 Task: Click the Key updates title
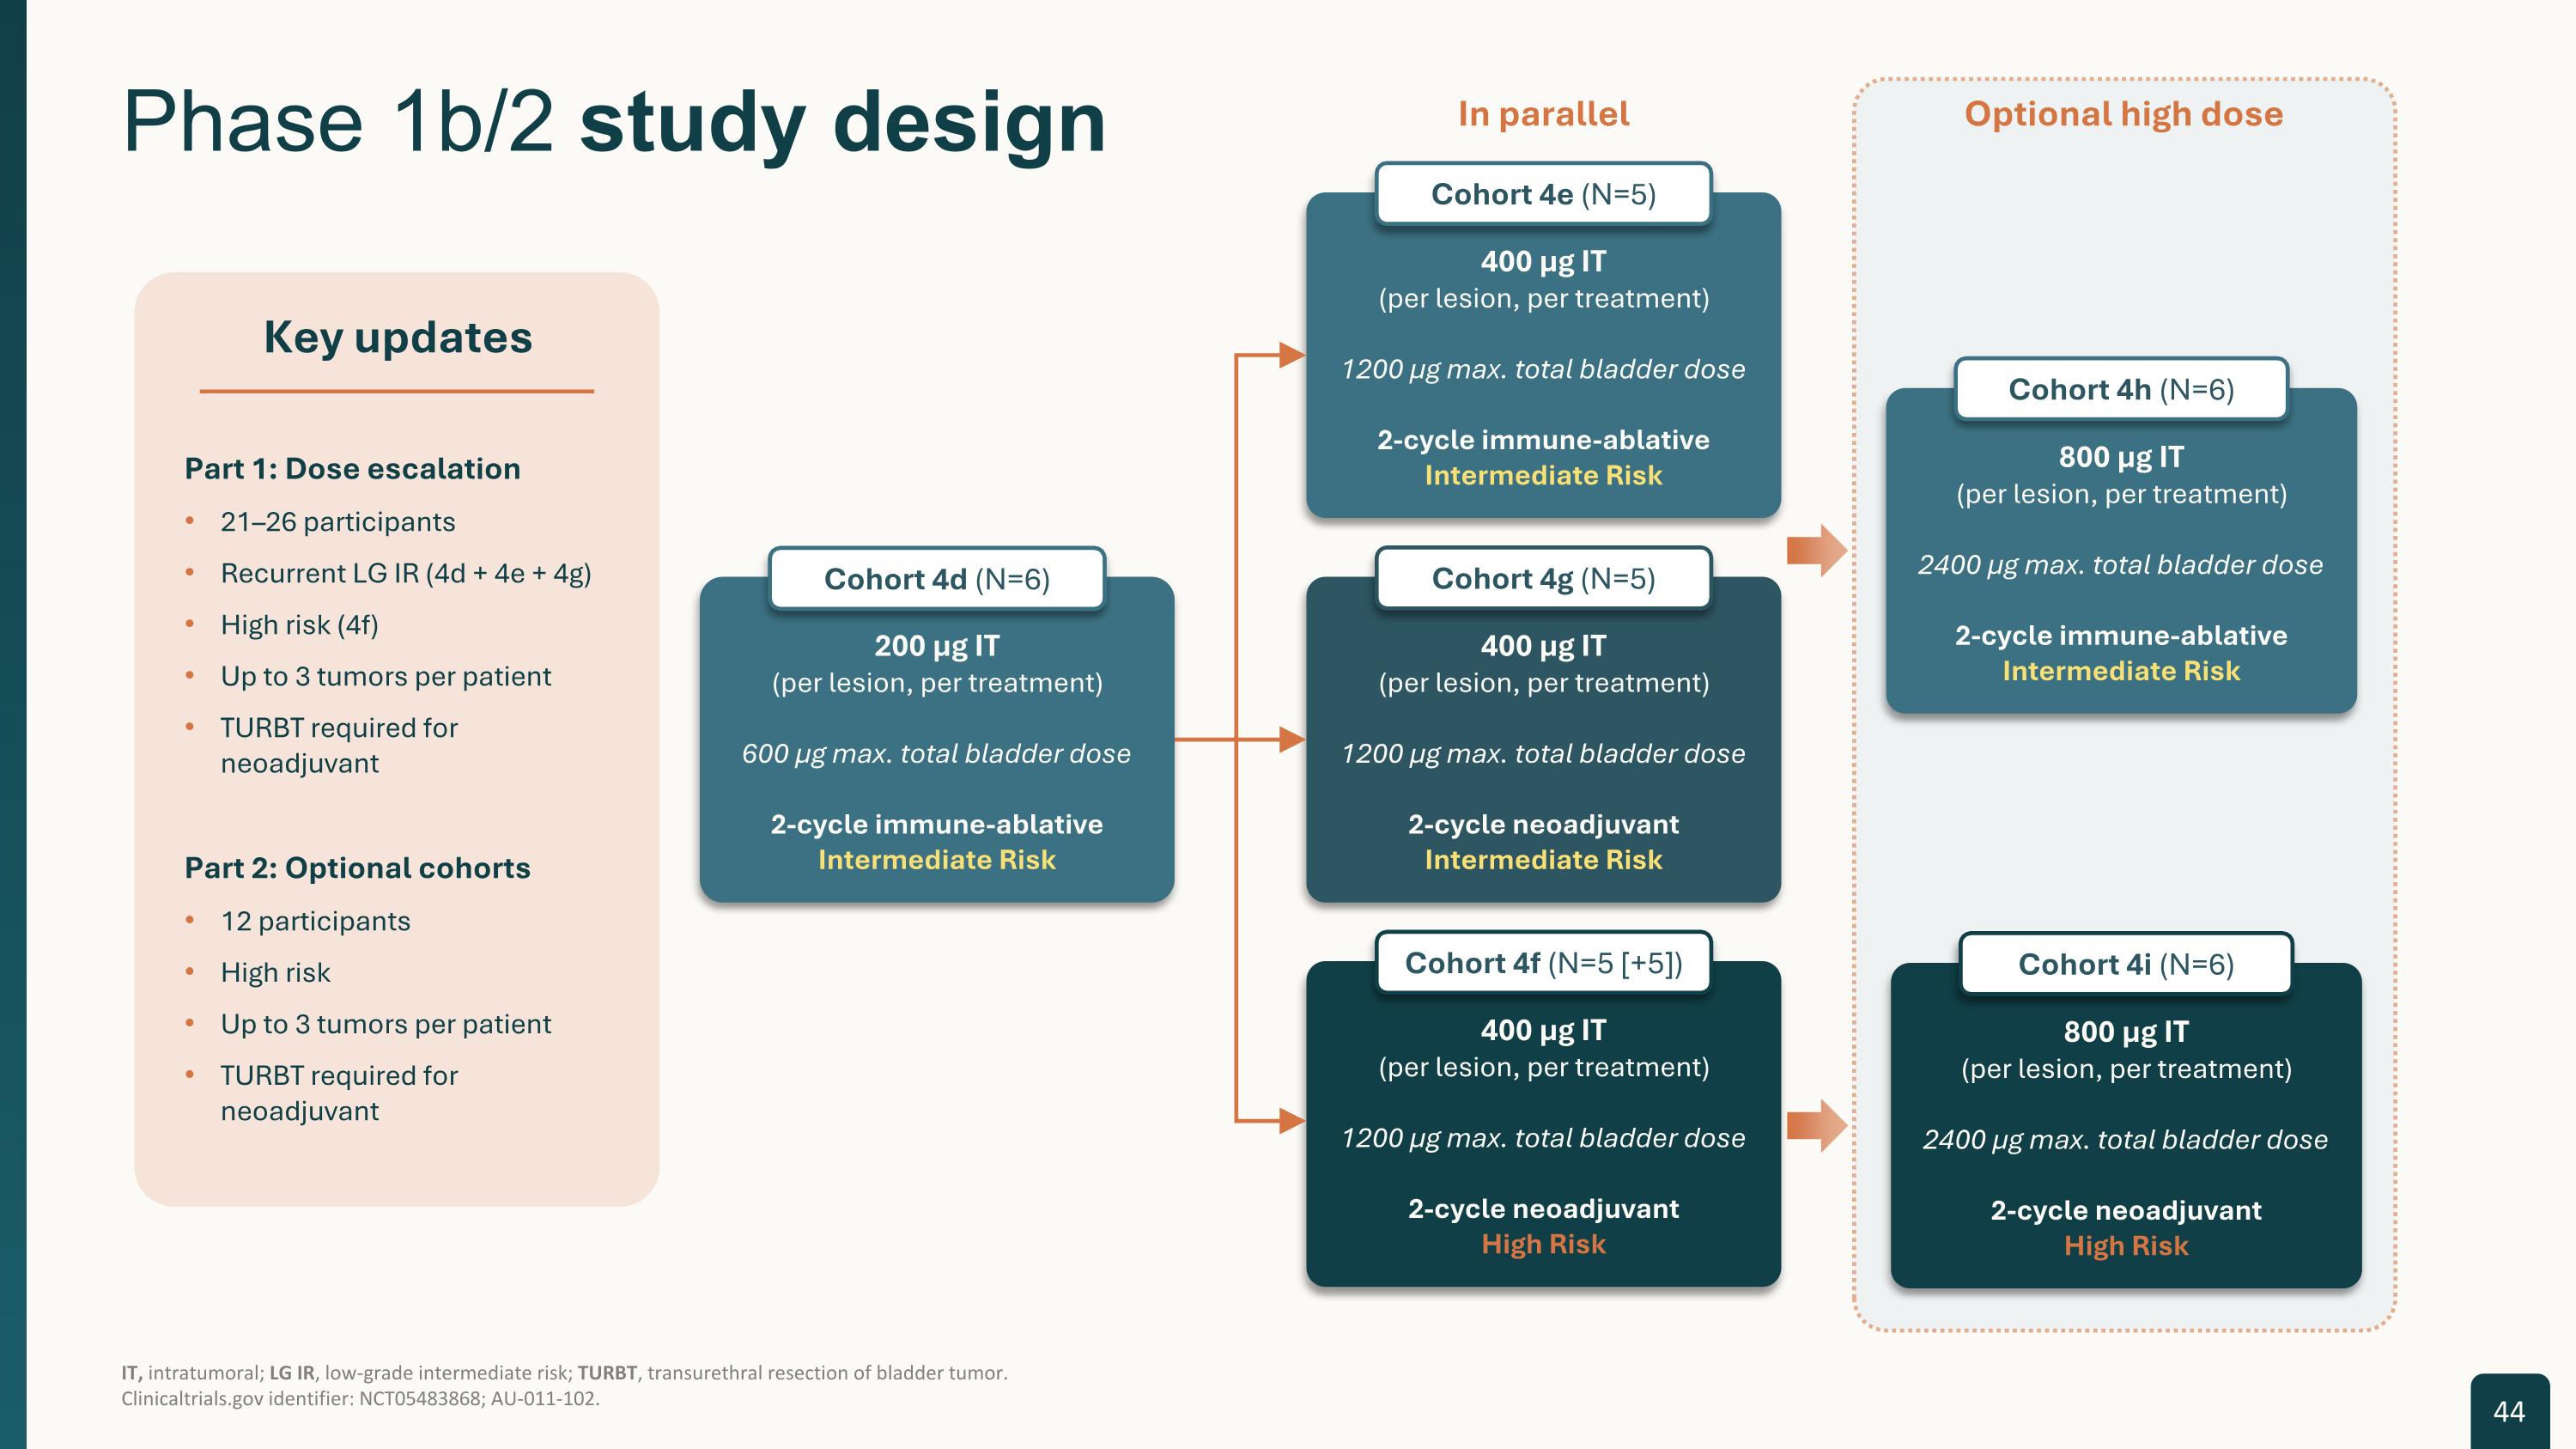pos(398,337)
